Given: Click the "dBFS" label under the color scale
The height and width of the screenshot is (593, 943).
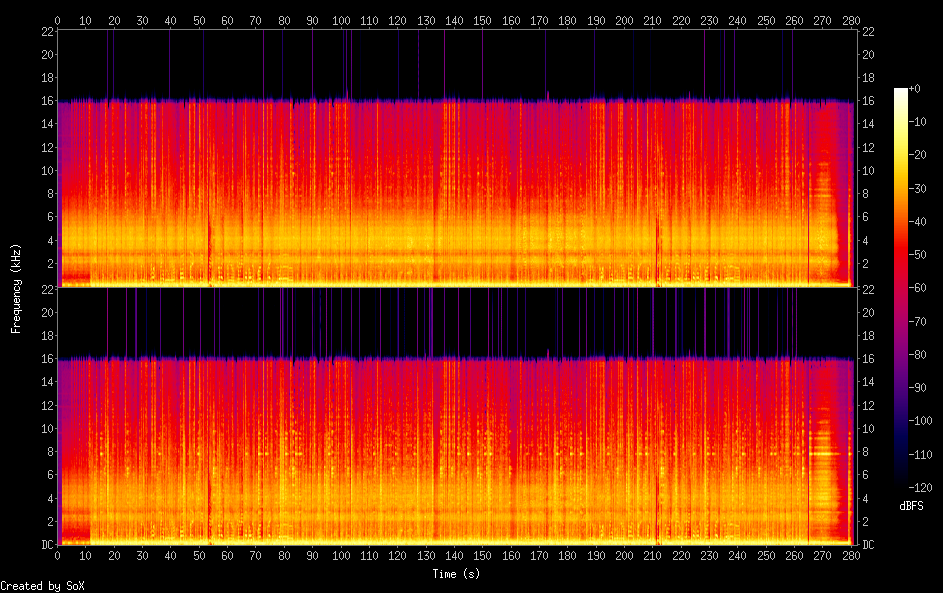Looking at the screenshot, I should click(911, 506).
